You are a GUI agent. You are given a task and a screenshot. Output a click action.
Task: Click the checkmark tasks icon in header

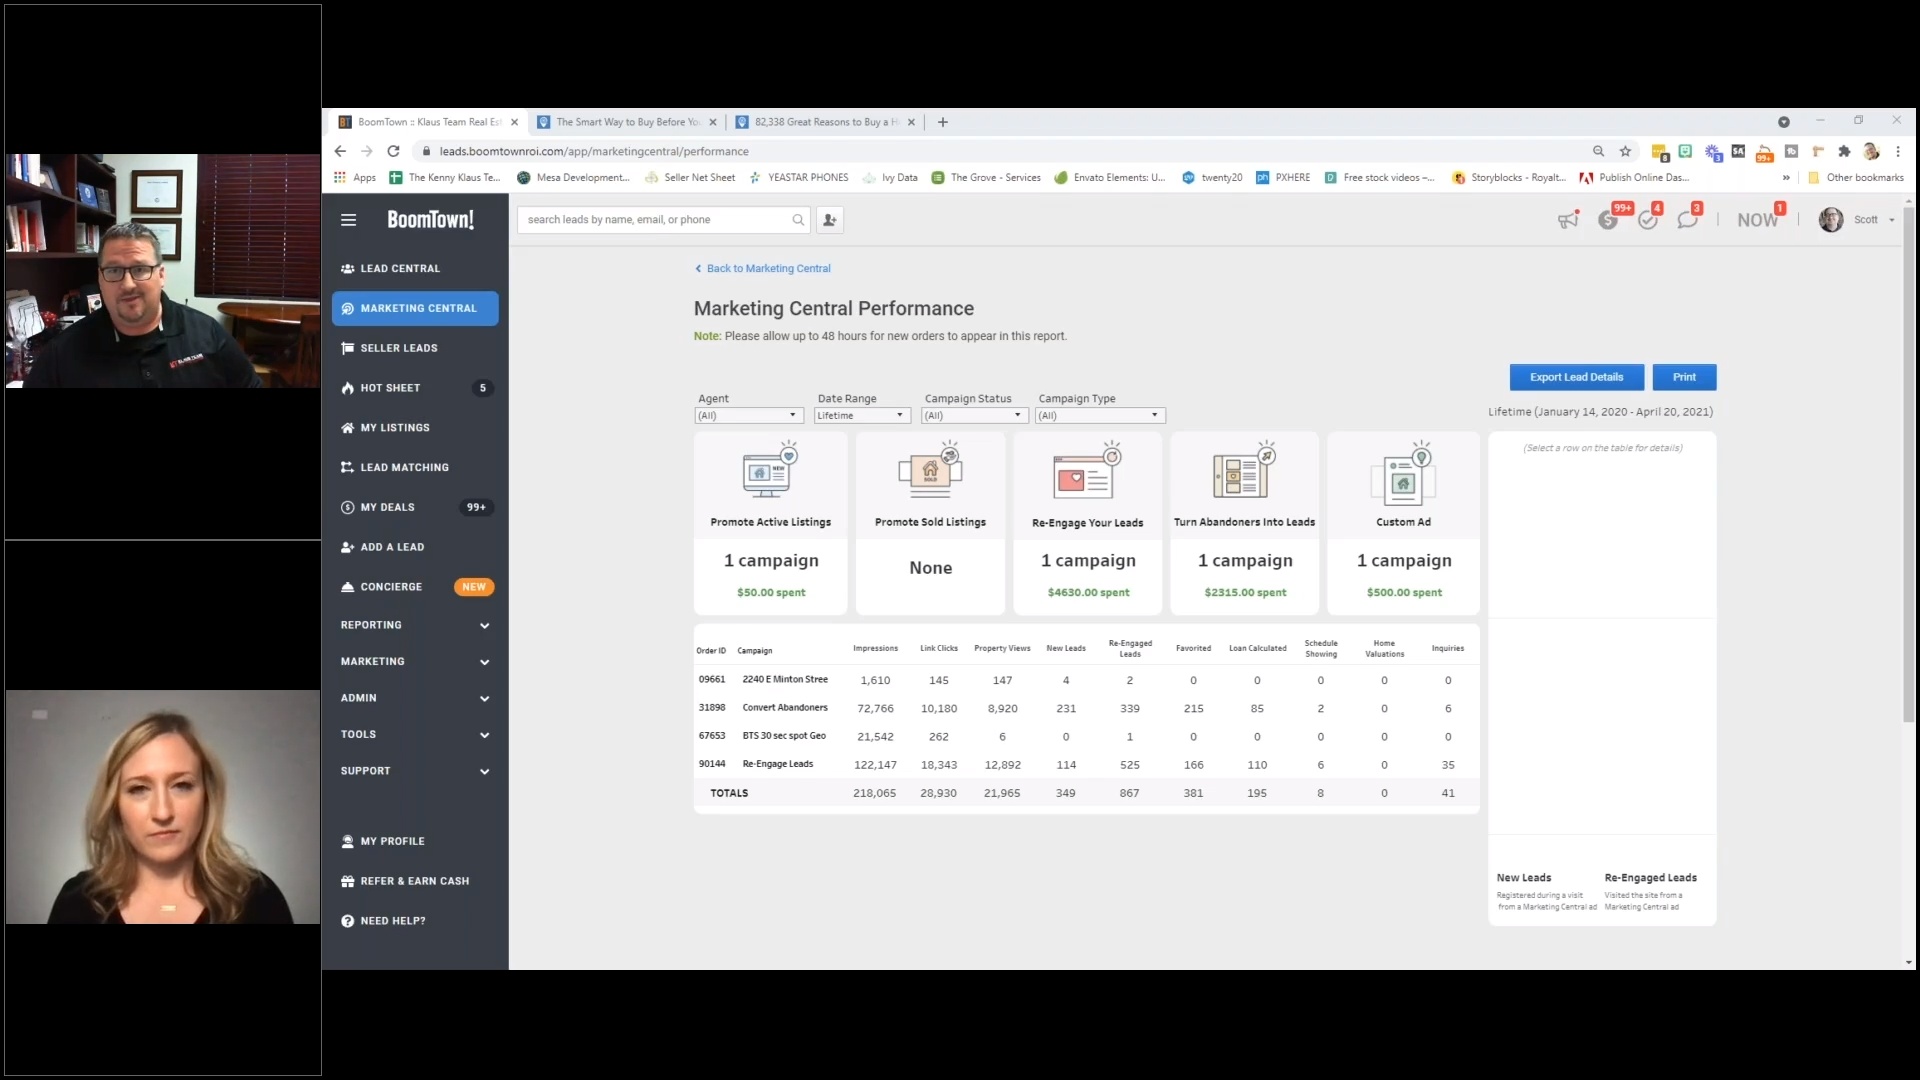tap(1647, 220)
